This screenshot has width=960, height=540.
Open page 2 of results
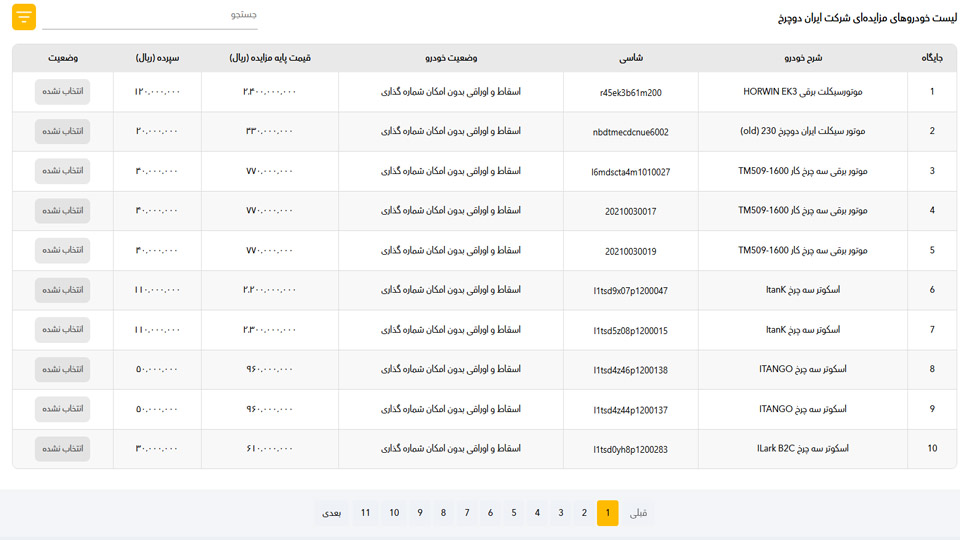click(x=584, y=513)
